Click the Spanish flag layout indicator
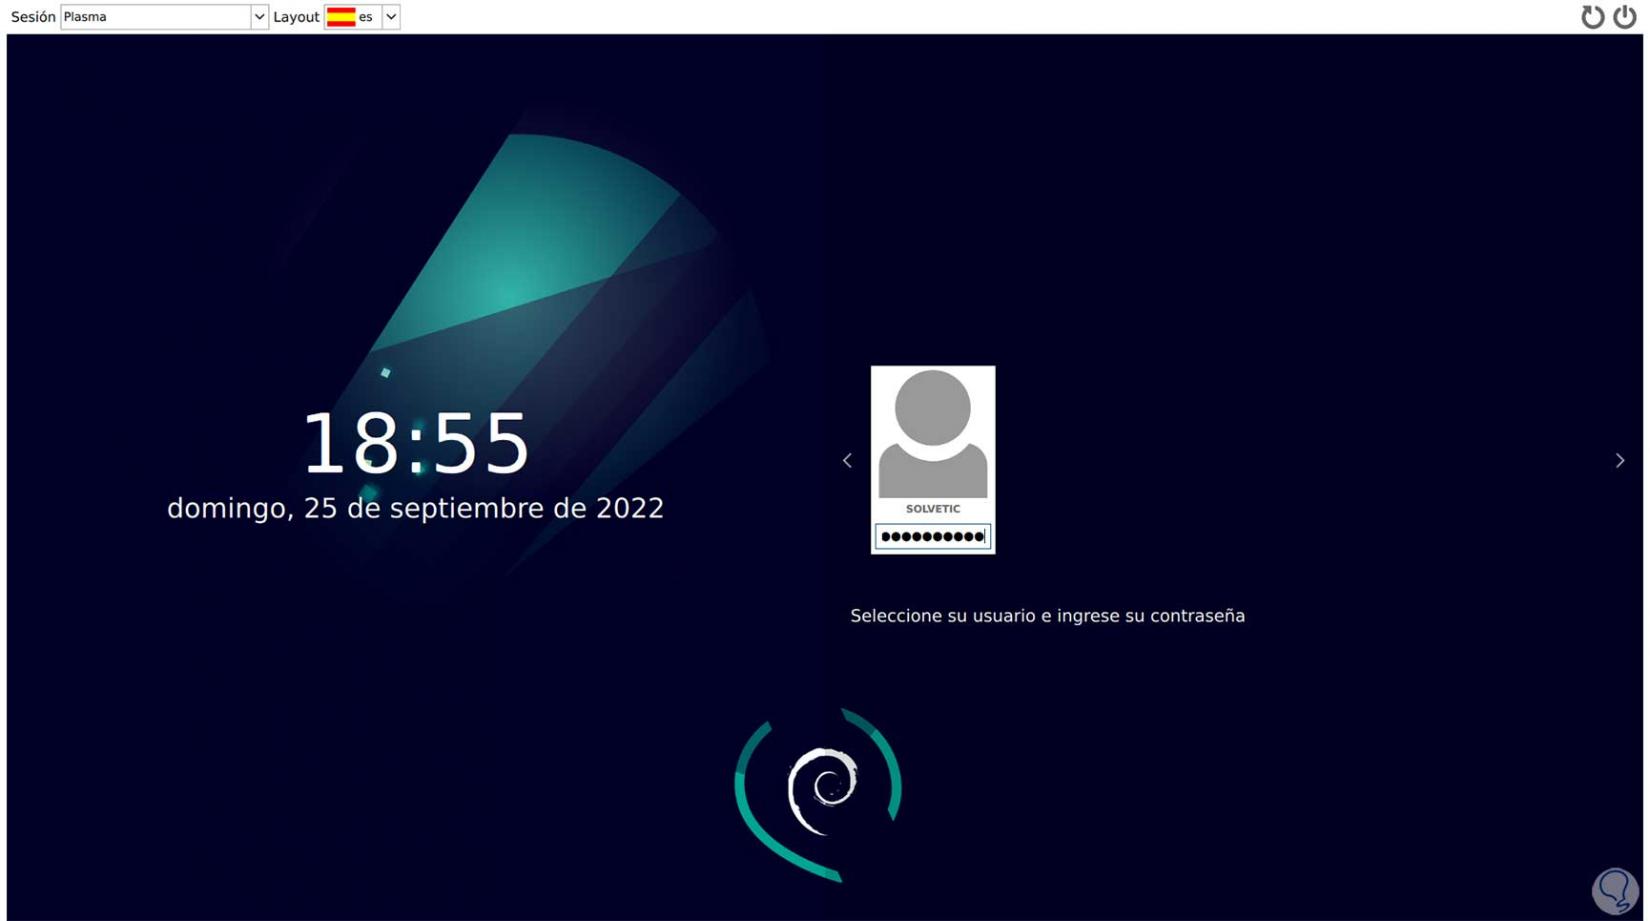Screen dimensions: 1650x921 [341, 17]
